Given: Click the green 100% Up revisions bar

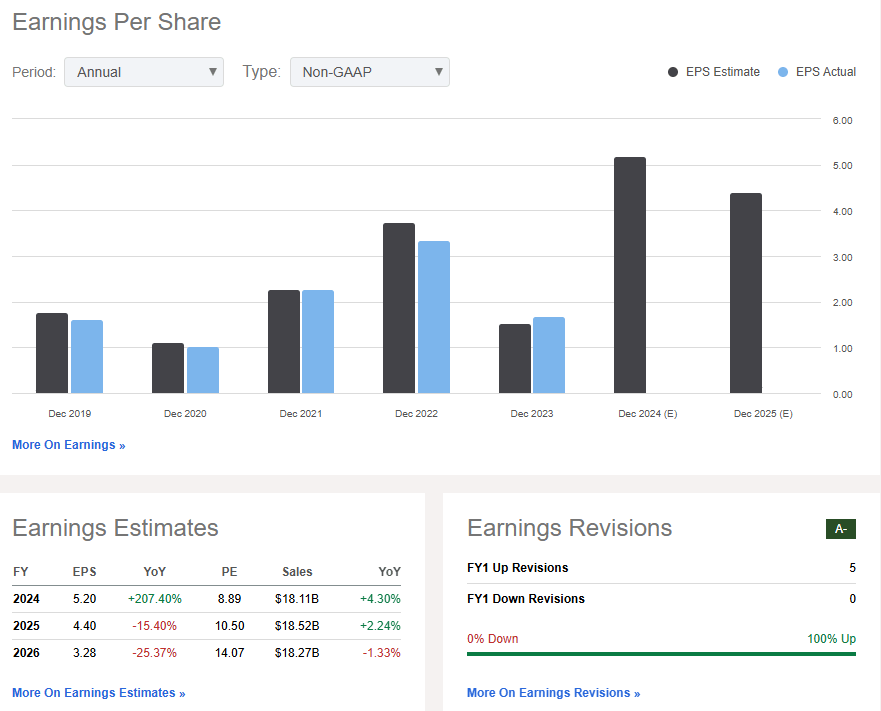Looking at the screenshot, I should [661, 652].
